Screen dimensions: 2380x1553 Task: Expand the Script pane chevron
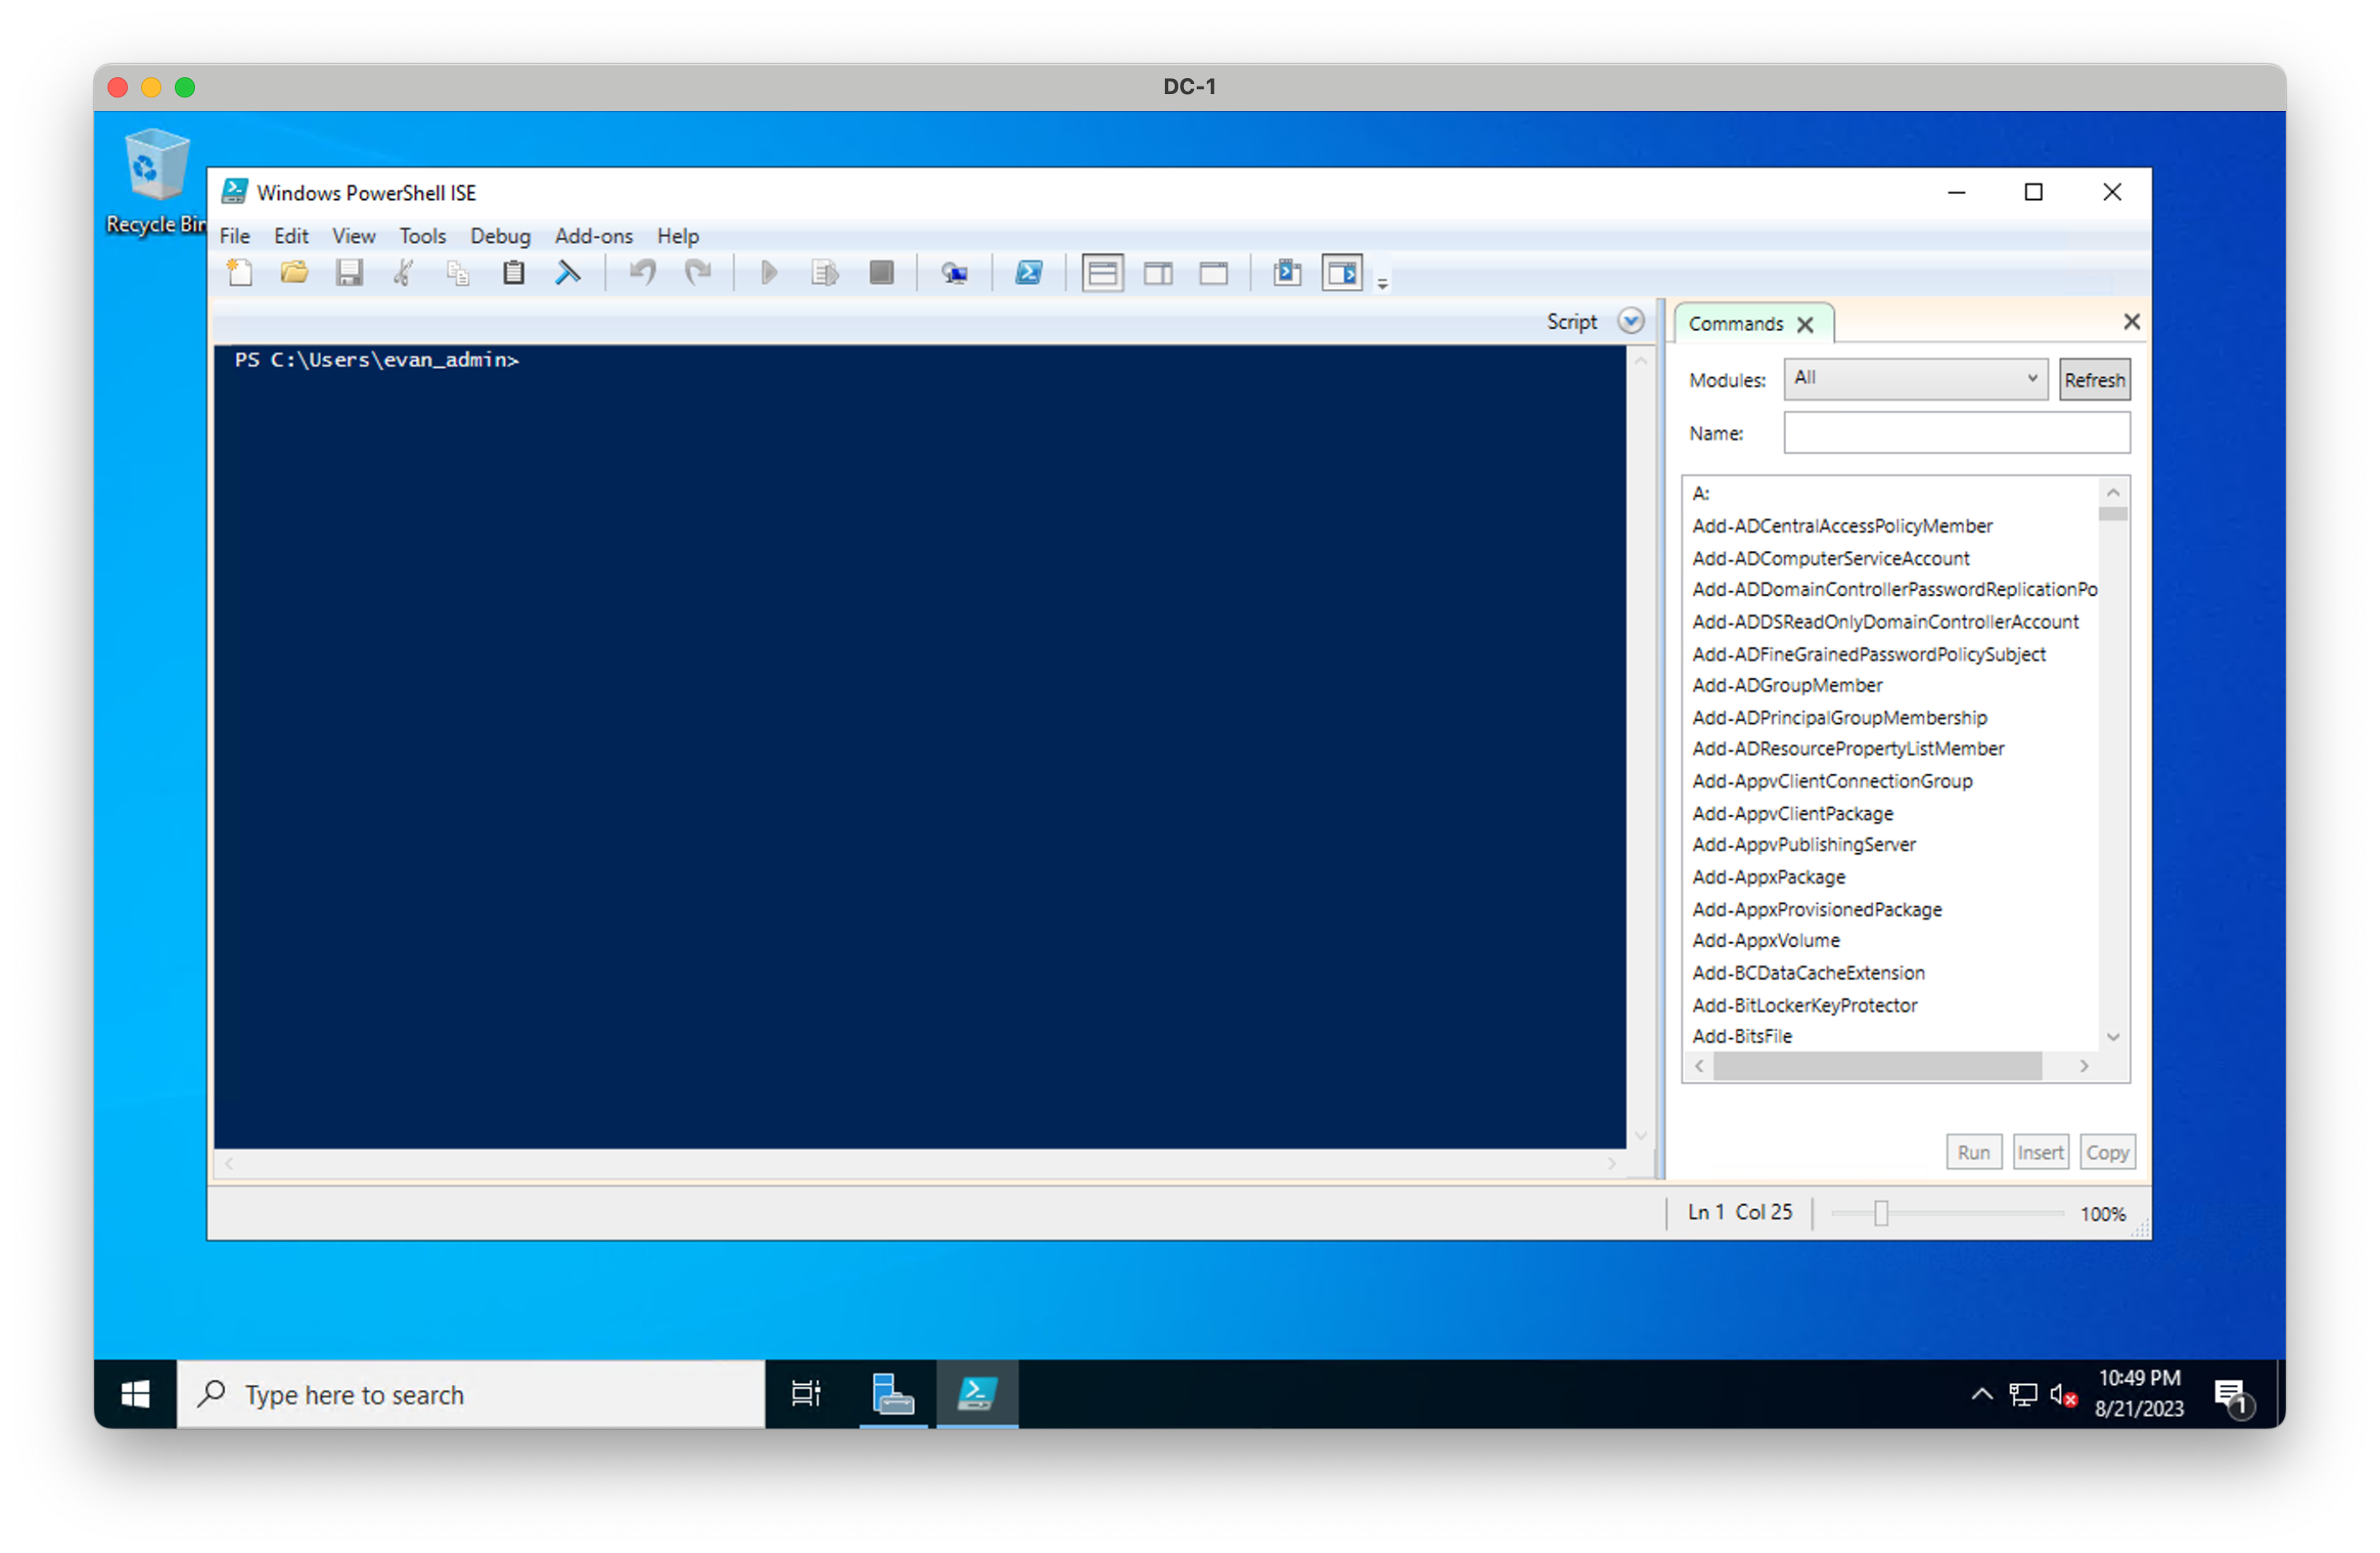click(x=1630, y=322)
